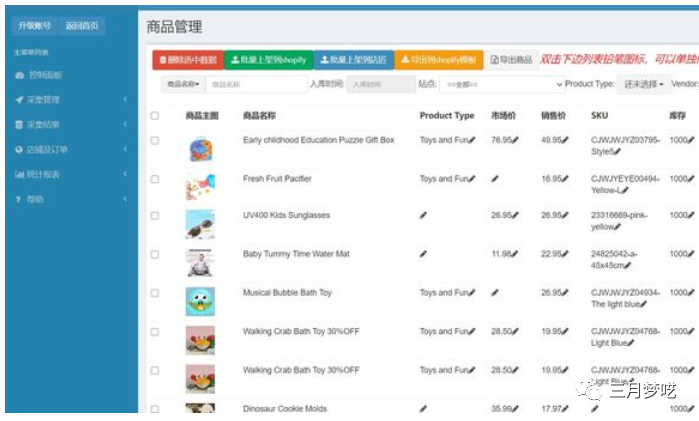Open 升级账号 in the top bar
The width and height of the screenshot is (699, 421).
click(33, 25)
